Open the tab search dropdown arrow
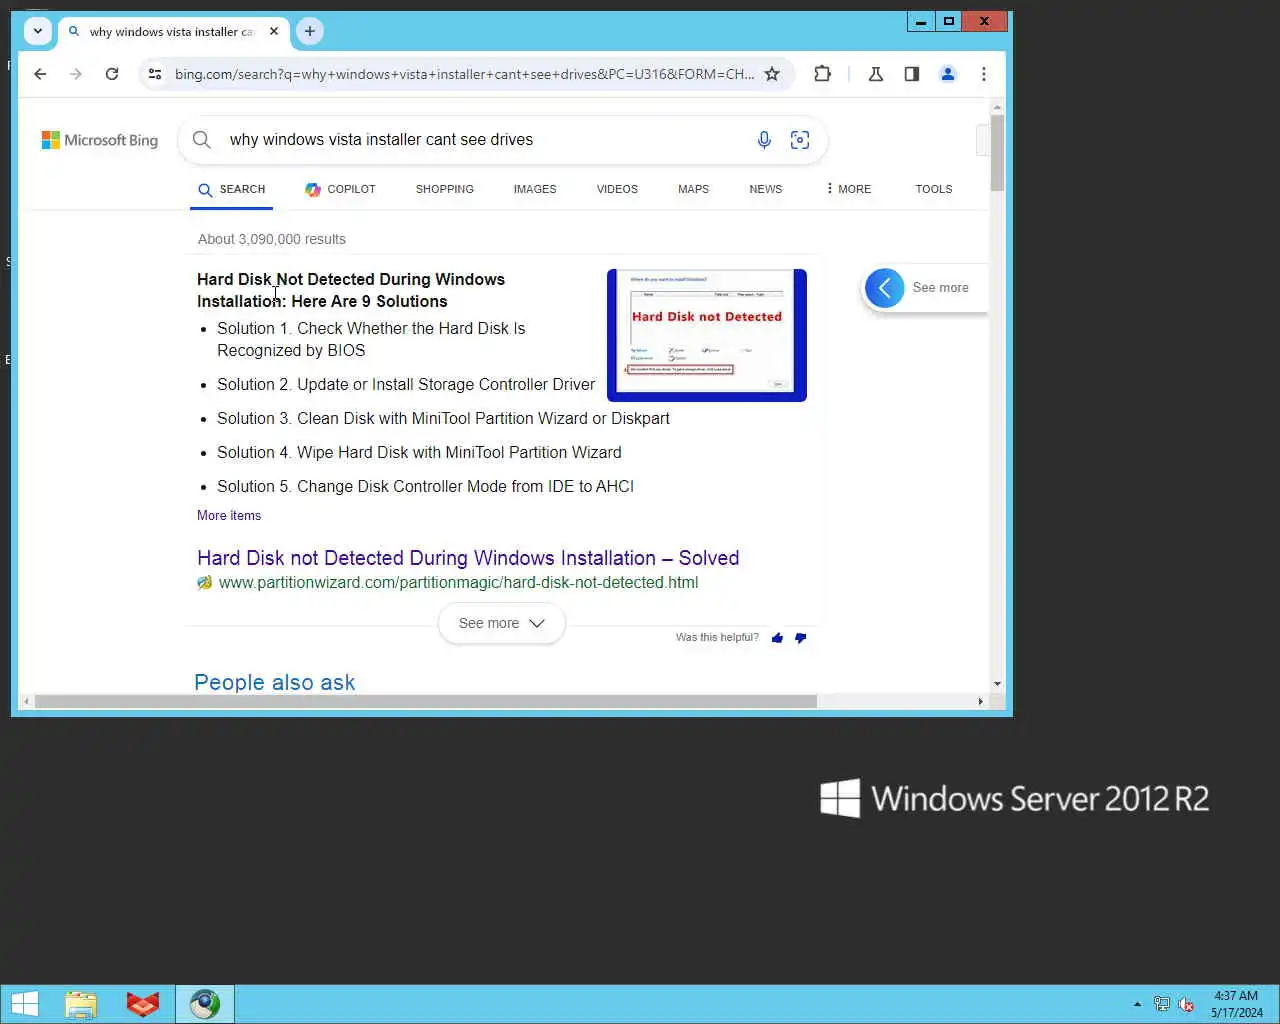 coord(38,31)
